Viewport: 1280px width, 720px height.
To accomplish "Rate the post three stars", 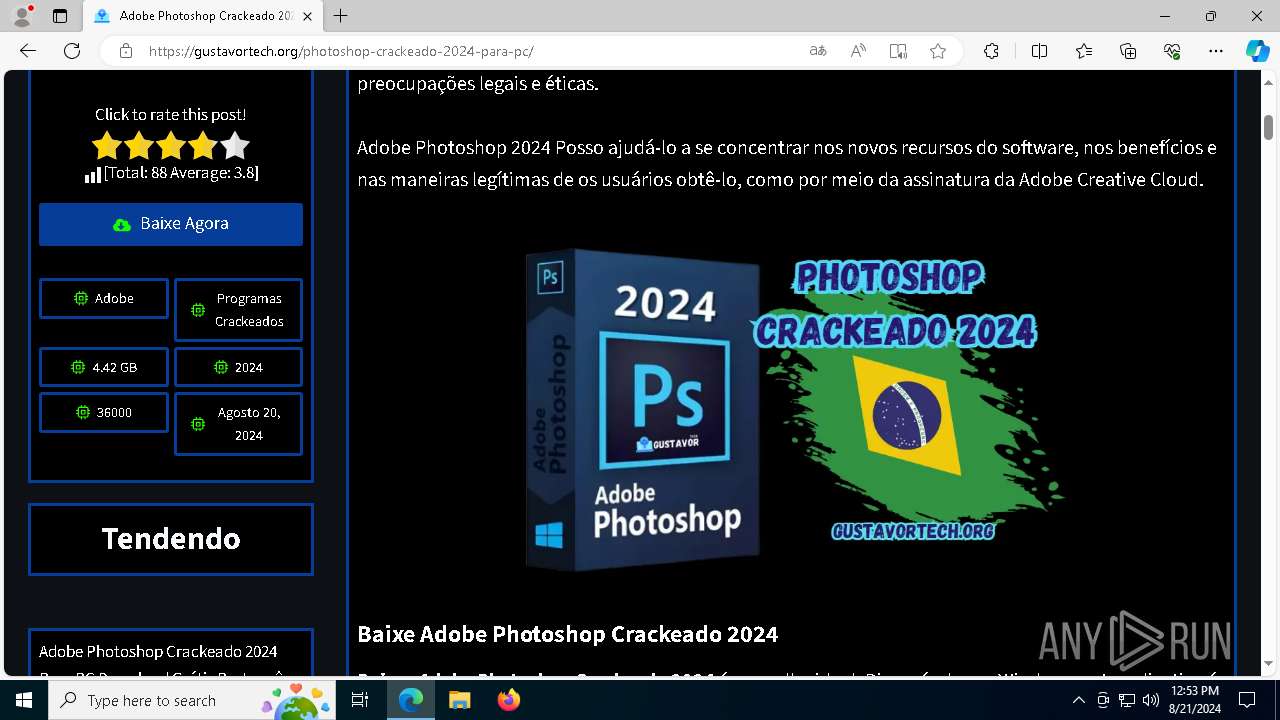I will [171, 146].
